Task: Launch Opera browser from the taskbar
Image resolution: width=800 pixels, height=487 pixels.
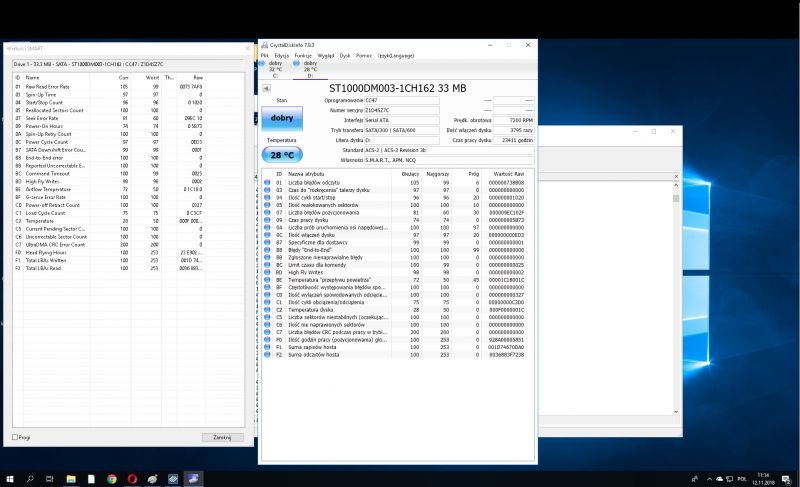Action: (x=132, y=479)
